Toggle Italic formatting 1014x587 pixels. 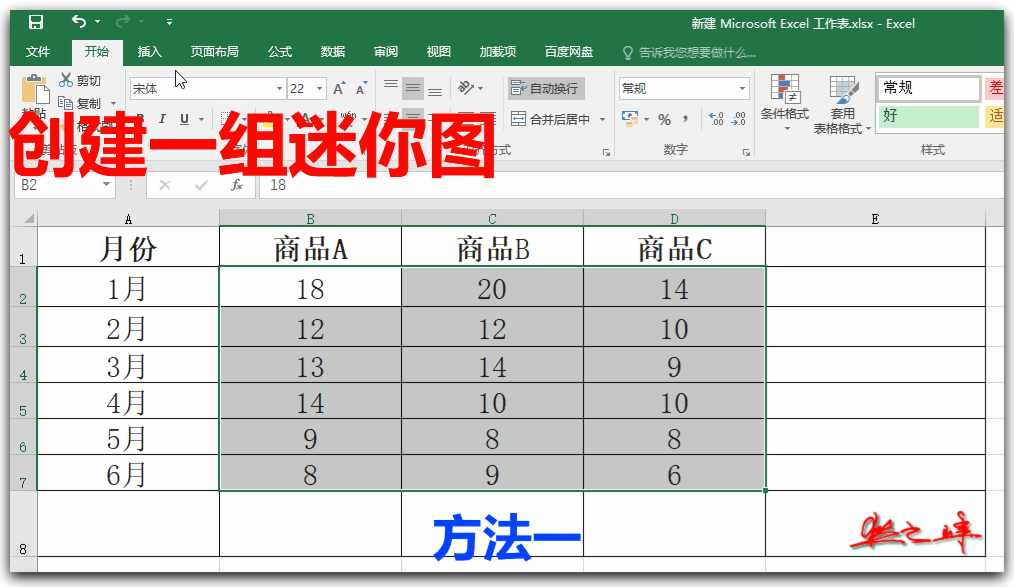pyautogui.click(x=162, y=119)
